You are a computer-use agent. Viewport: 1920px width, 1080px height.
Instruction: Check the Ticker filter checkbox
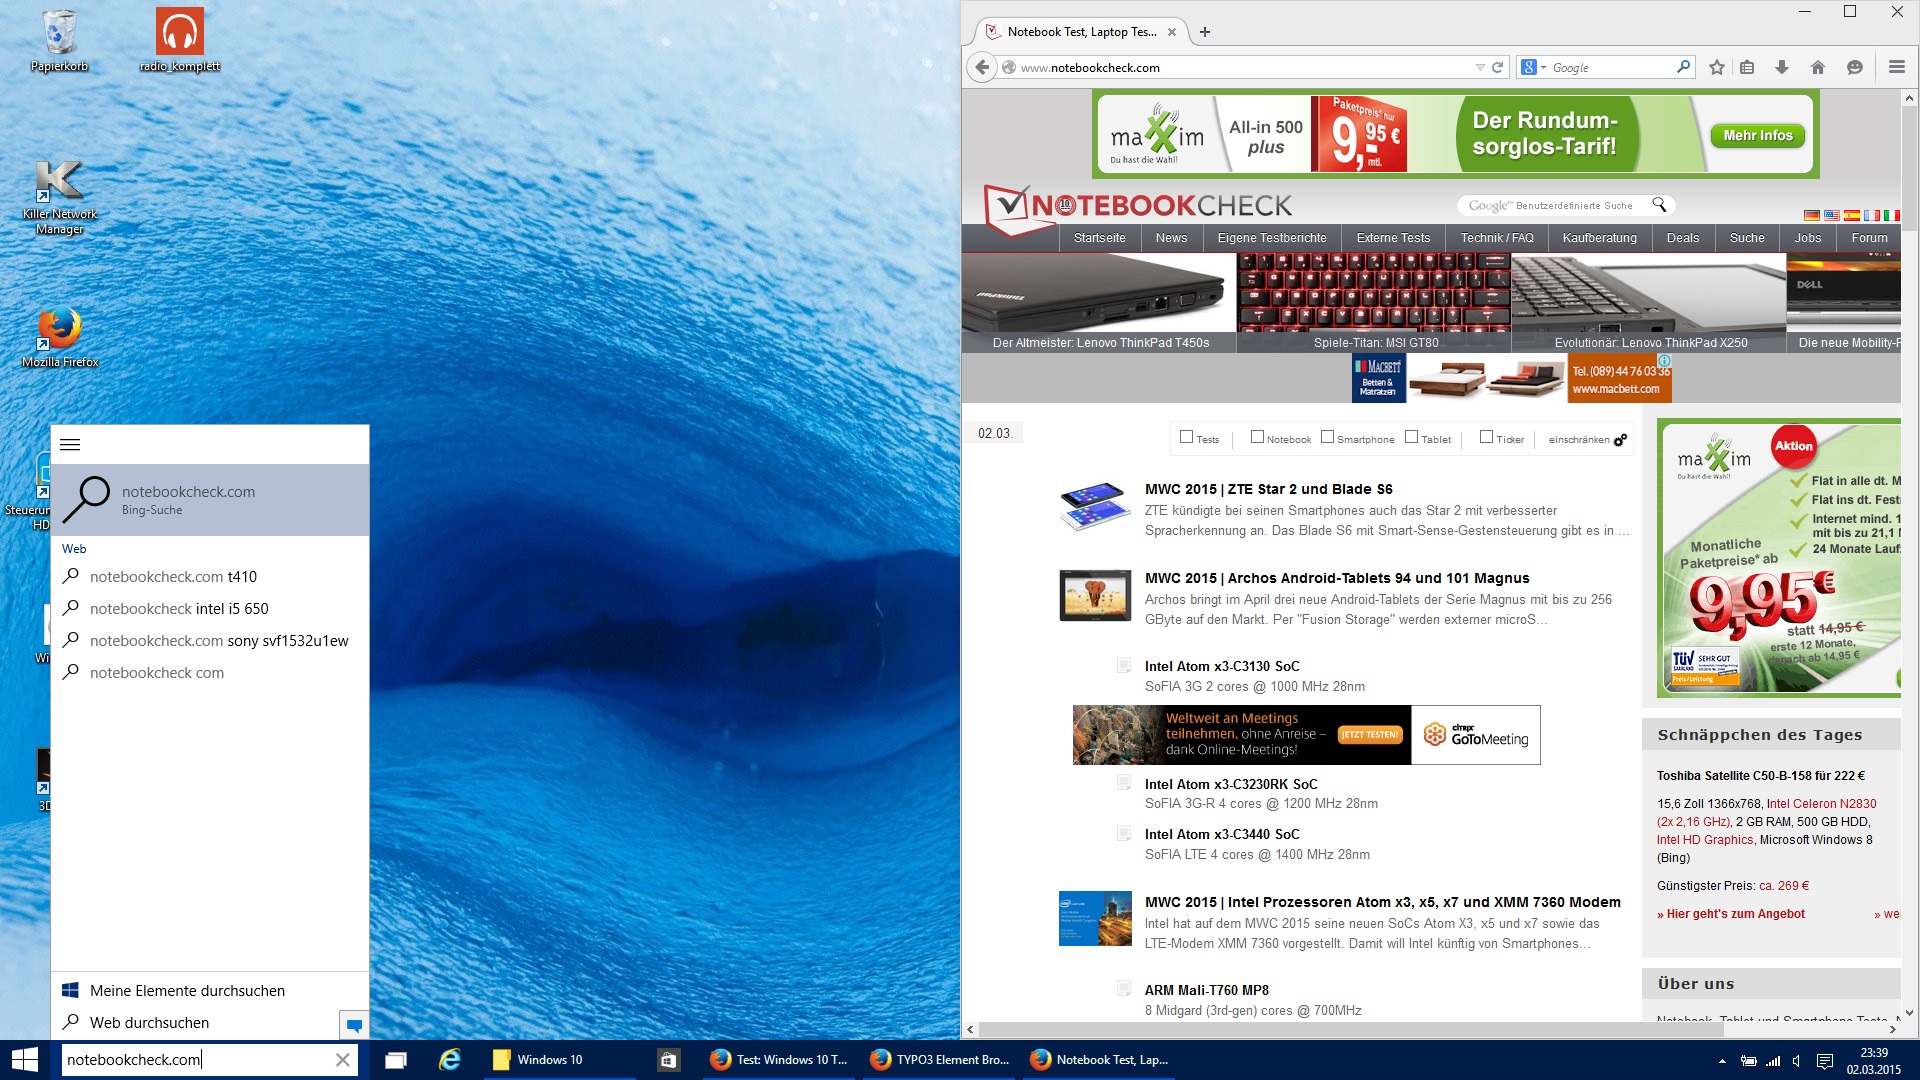click(1486, 437)
